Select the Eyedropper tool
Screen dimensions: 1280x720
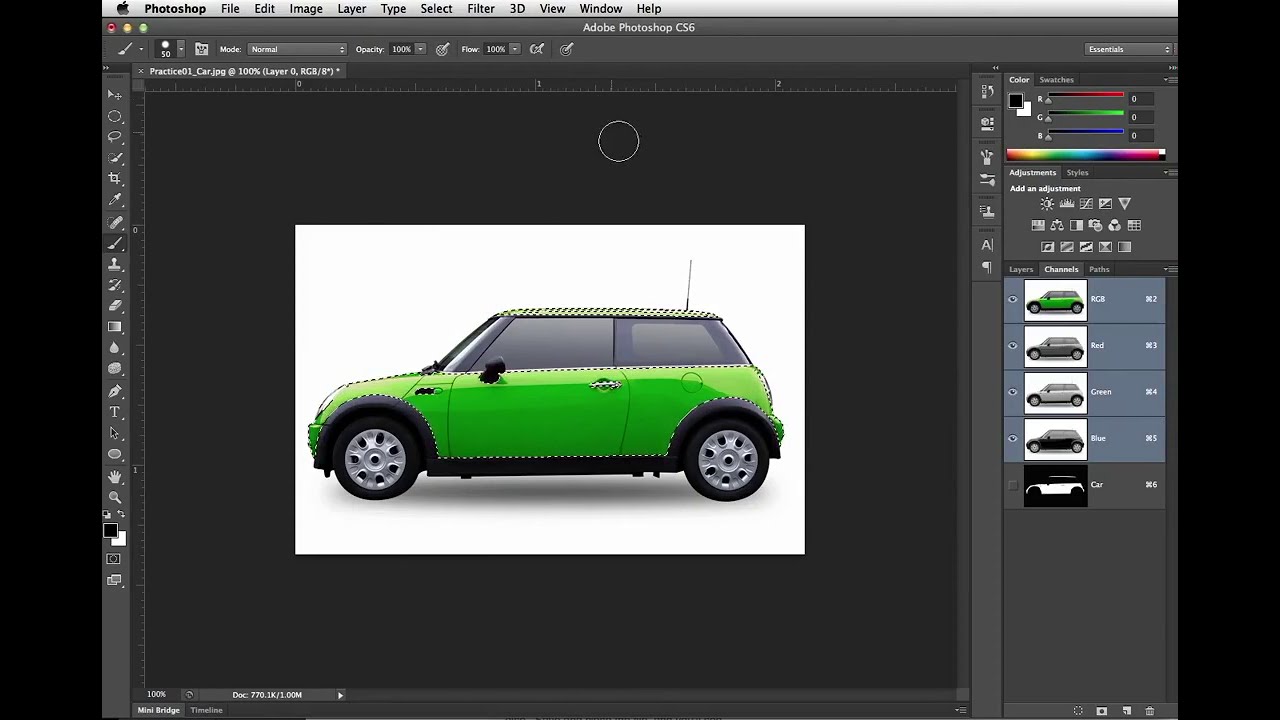tap(114, 200)
